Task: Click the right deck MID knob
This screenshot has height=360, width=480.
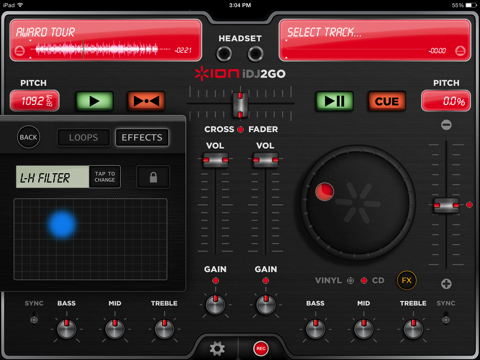Action: point(364,329)
